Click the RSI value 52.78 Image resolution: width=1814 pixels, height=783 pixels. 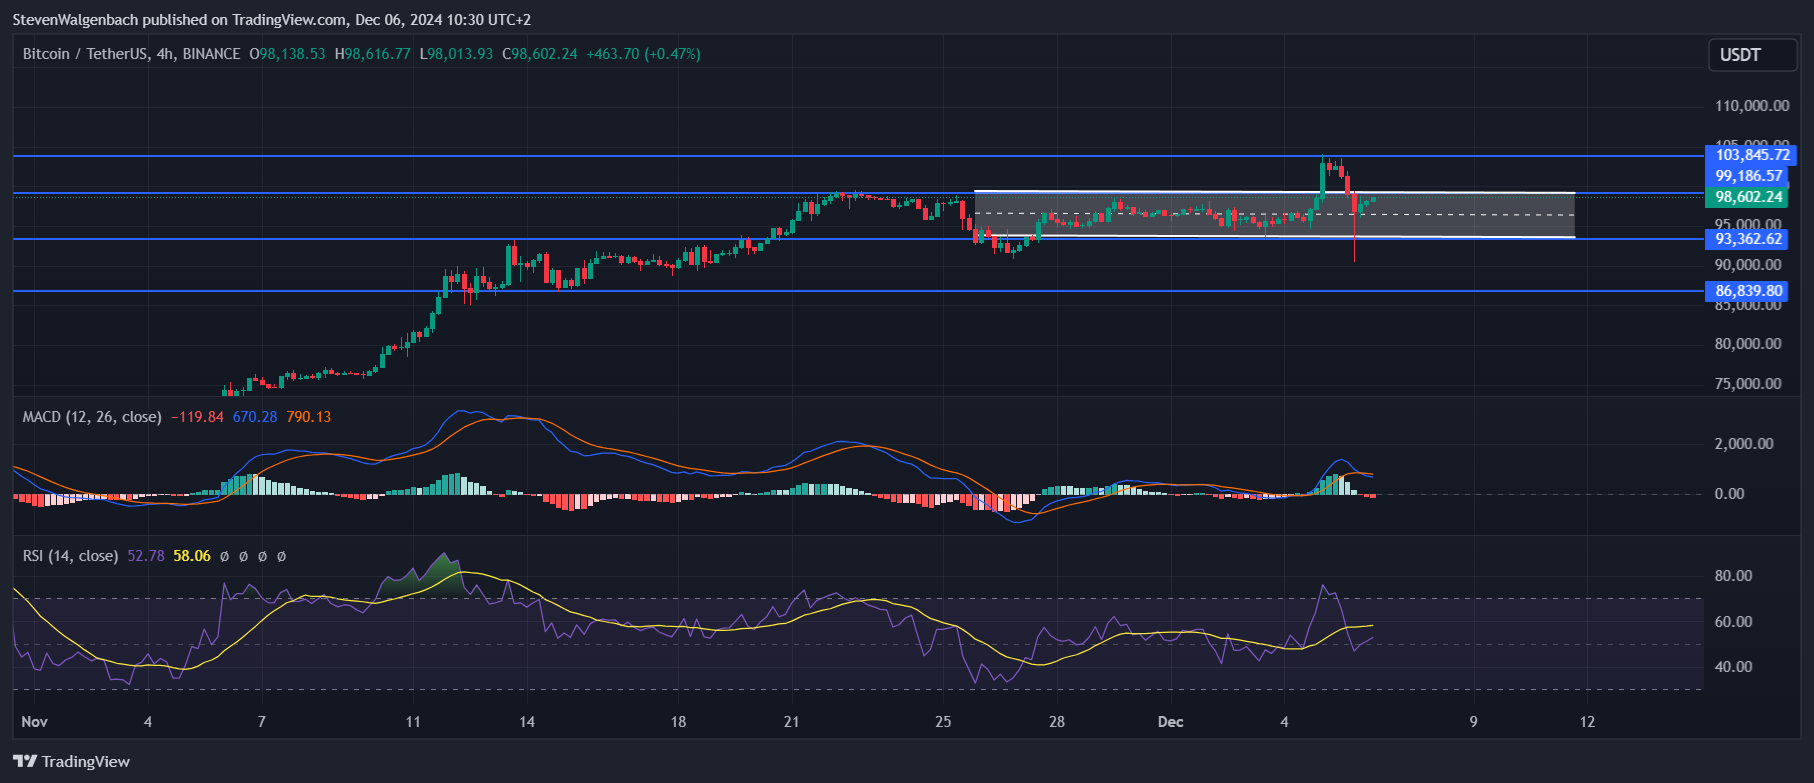pos(146,556)
